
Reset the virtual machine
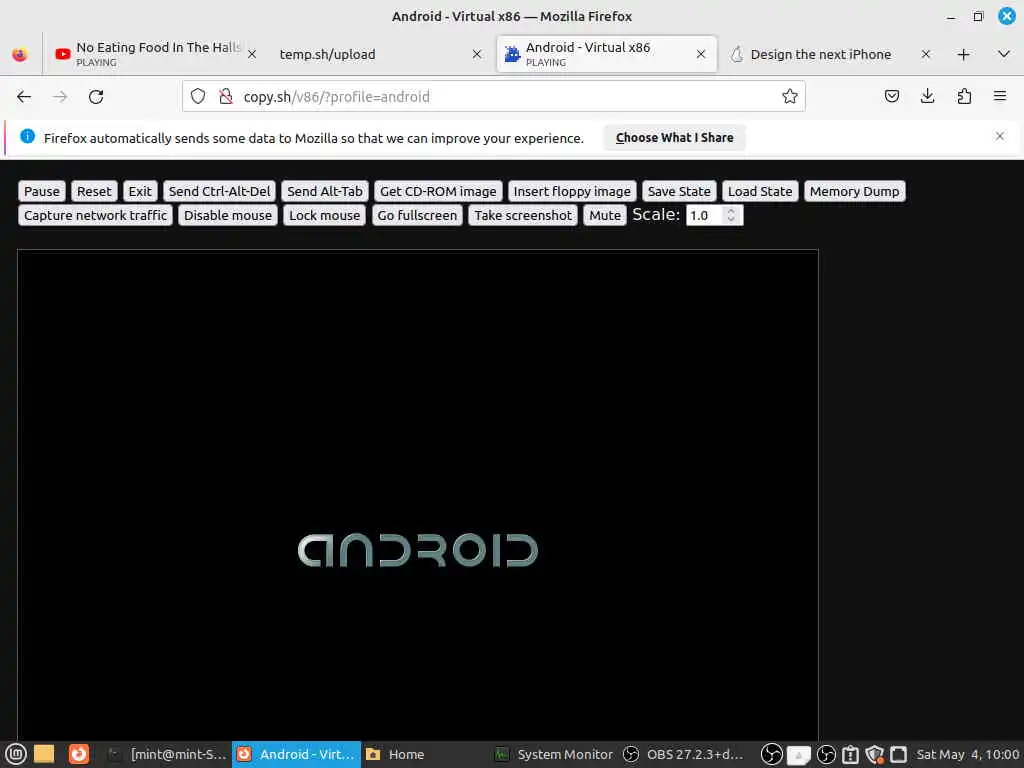coord(94,191)
